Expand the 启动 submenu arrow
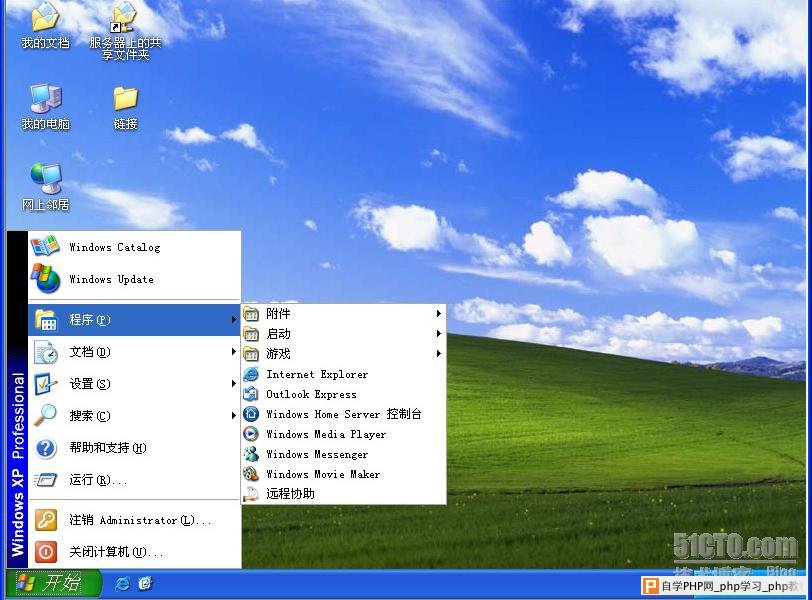Screen dimensions: 812x600 [439, 334]
